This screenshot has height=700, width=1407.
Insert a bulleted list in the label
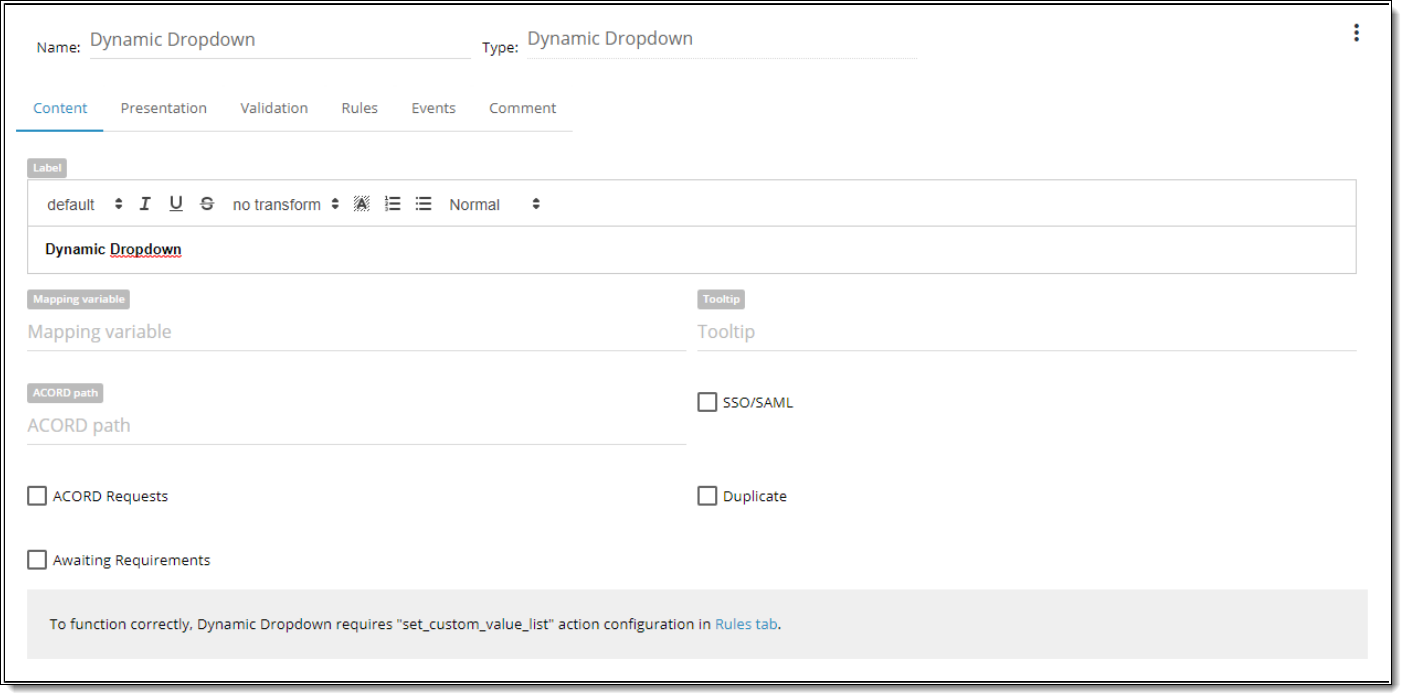click(x=424, y=204)
